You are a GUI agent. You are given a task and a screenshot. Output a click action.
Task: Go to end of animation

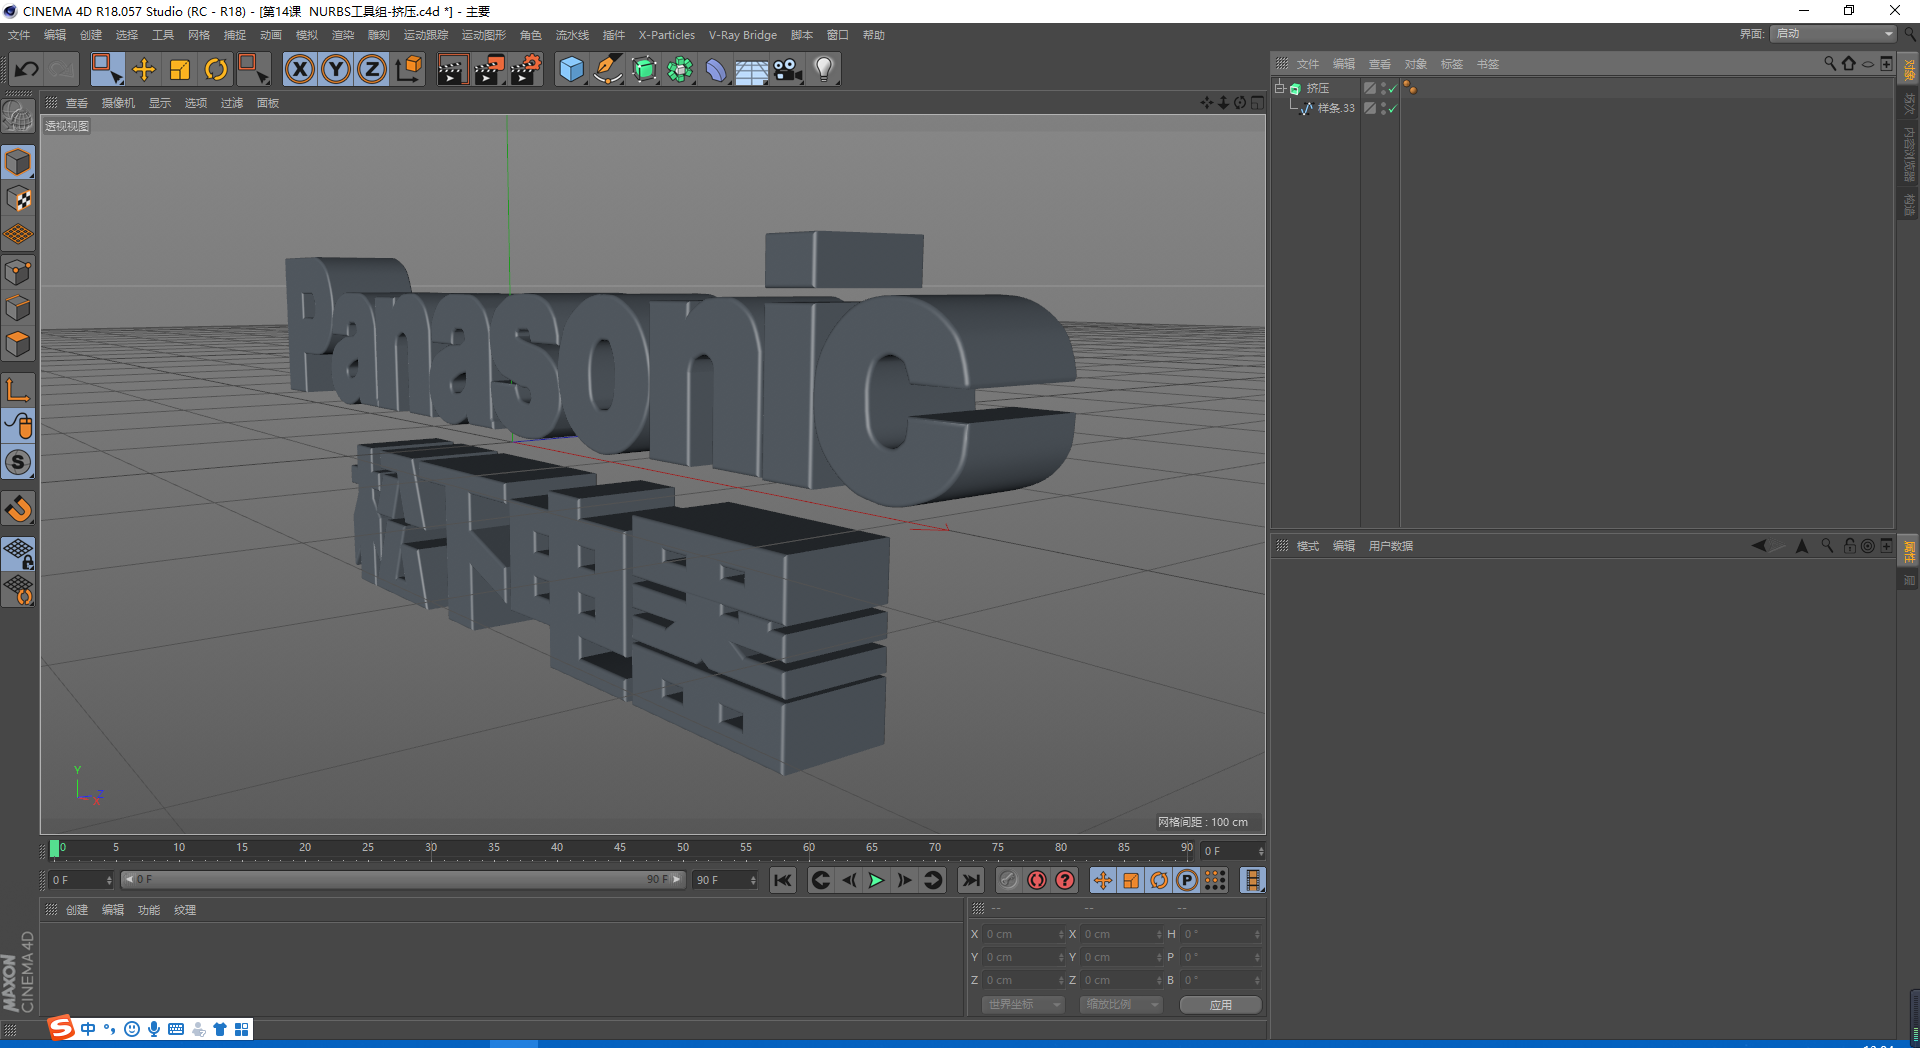[970, 880]
